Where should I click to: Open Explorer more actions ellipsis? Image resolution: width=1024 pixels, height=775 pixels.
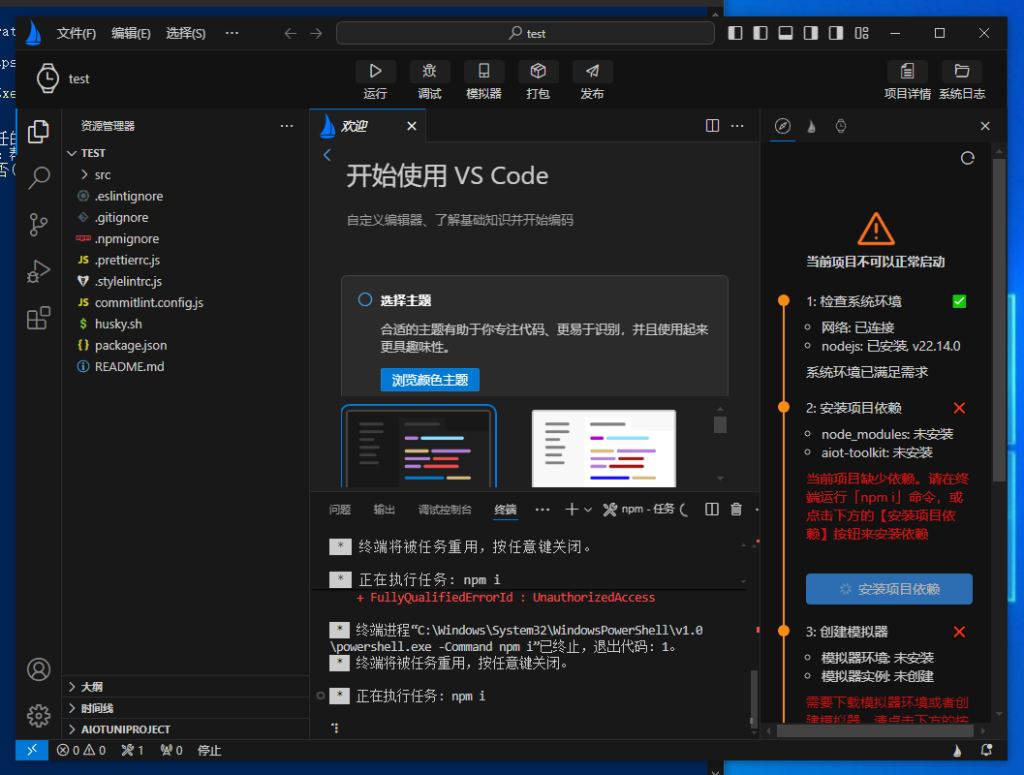(x=287, y=126)
